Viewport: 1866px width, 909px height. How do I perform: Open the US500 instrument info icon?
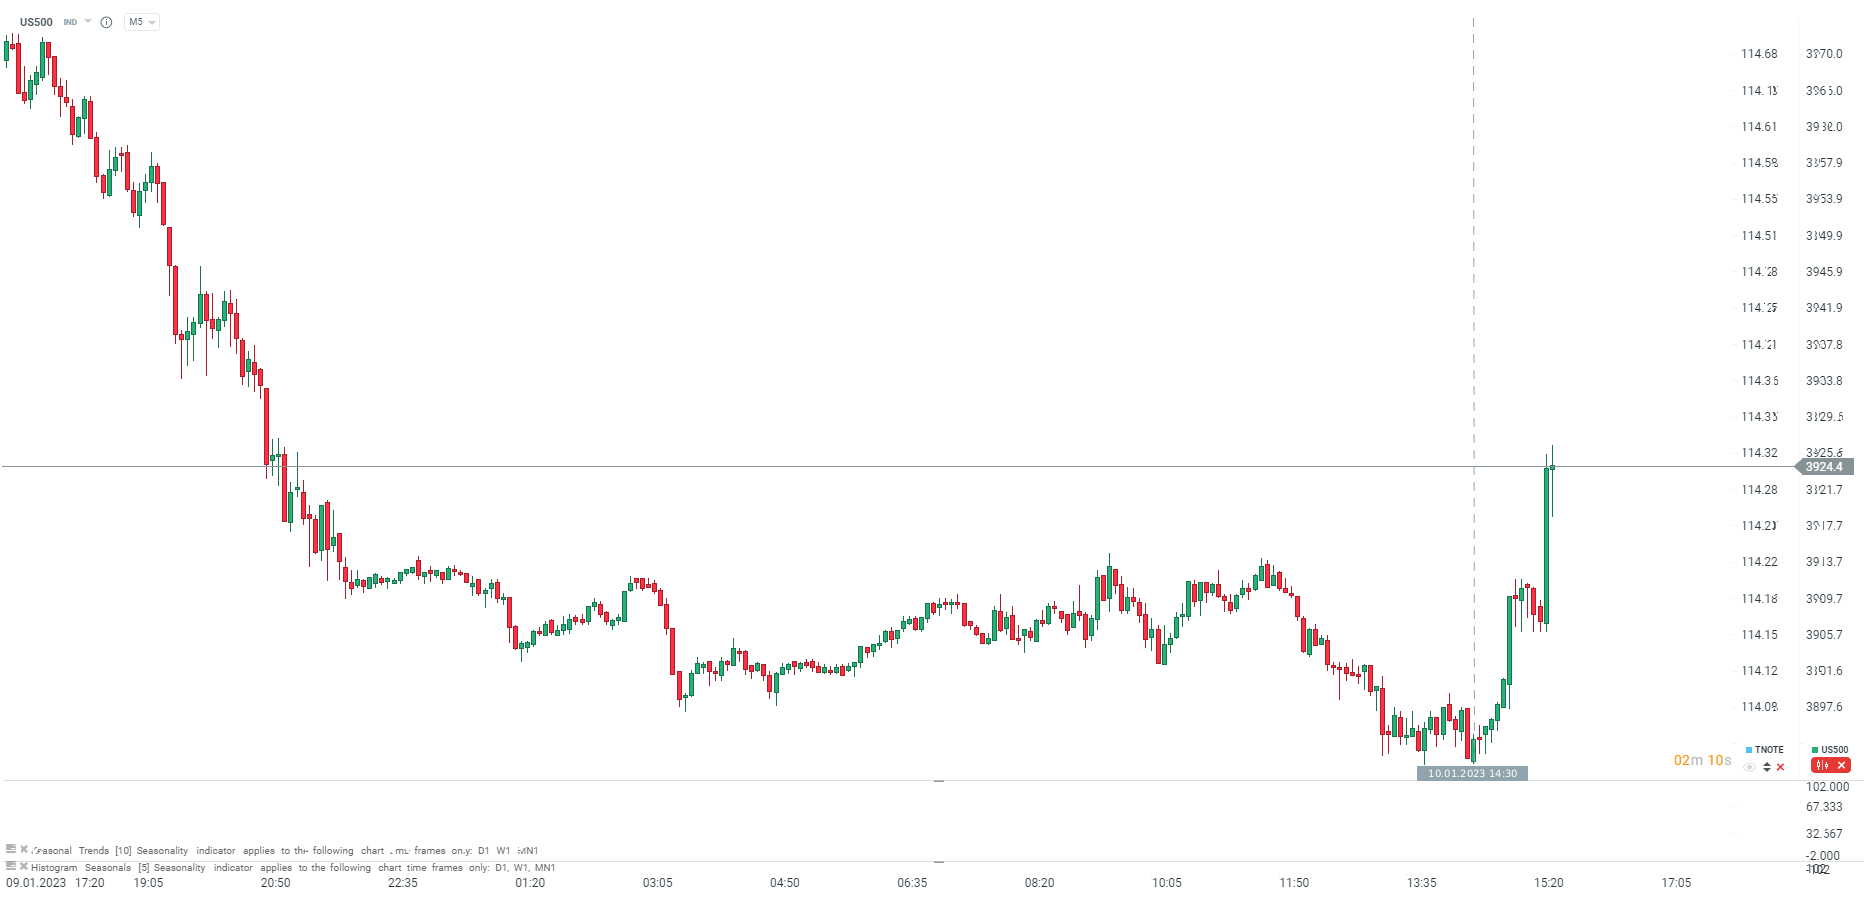(x=106, y=22)
